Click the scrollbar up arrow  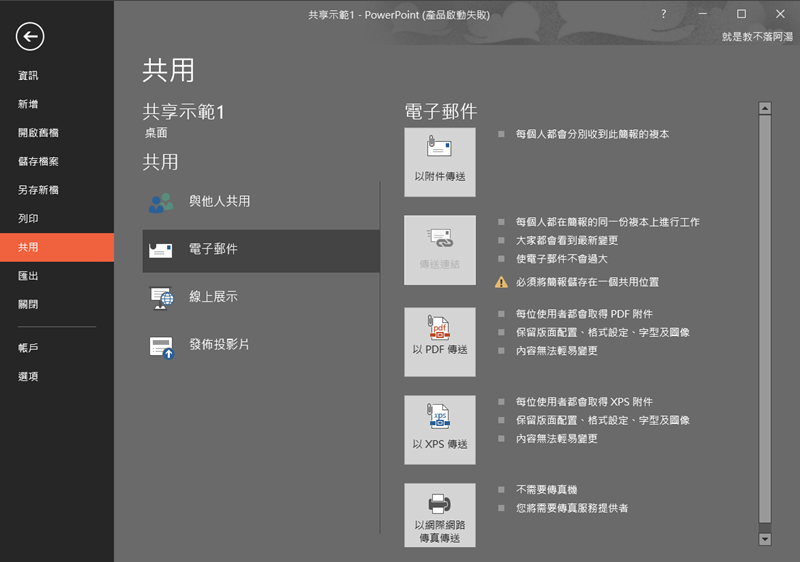[765, 108]
